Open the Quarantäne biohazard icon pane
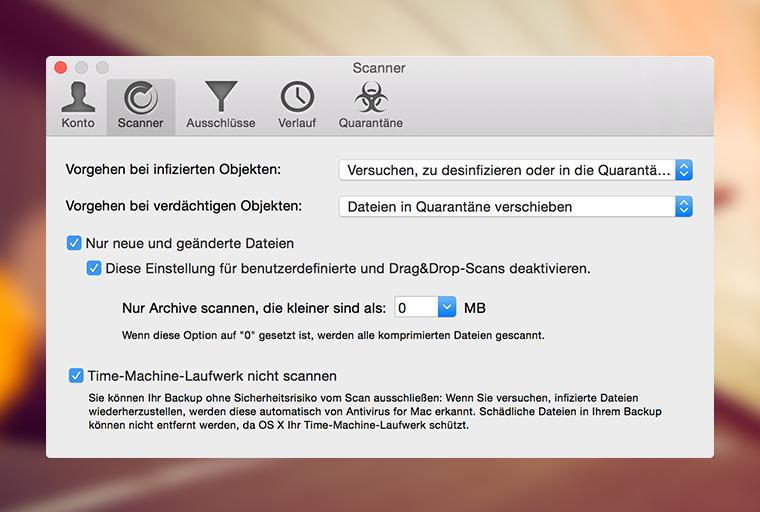760x512 pixels. pos(371,106)
